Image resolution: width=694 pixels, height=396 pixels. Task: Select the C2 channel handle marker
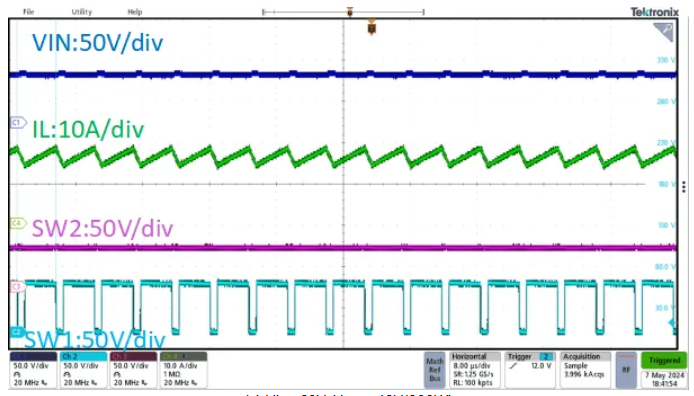[17, 332]
